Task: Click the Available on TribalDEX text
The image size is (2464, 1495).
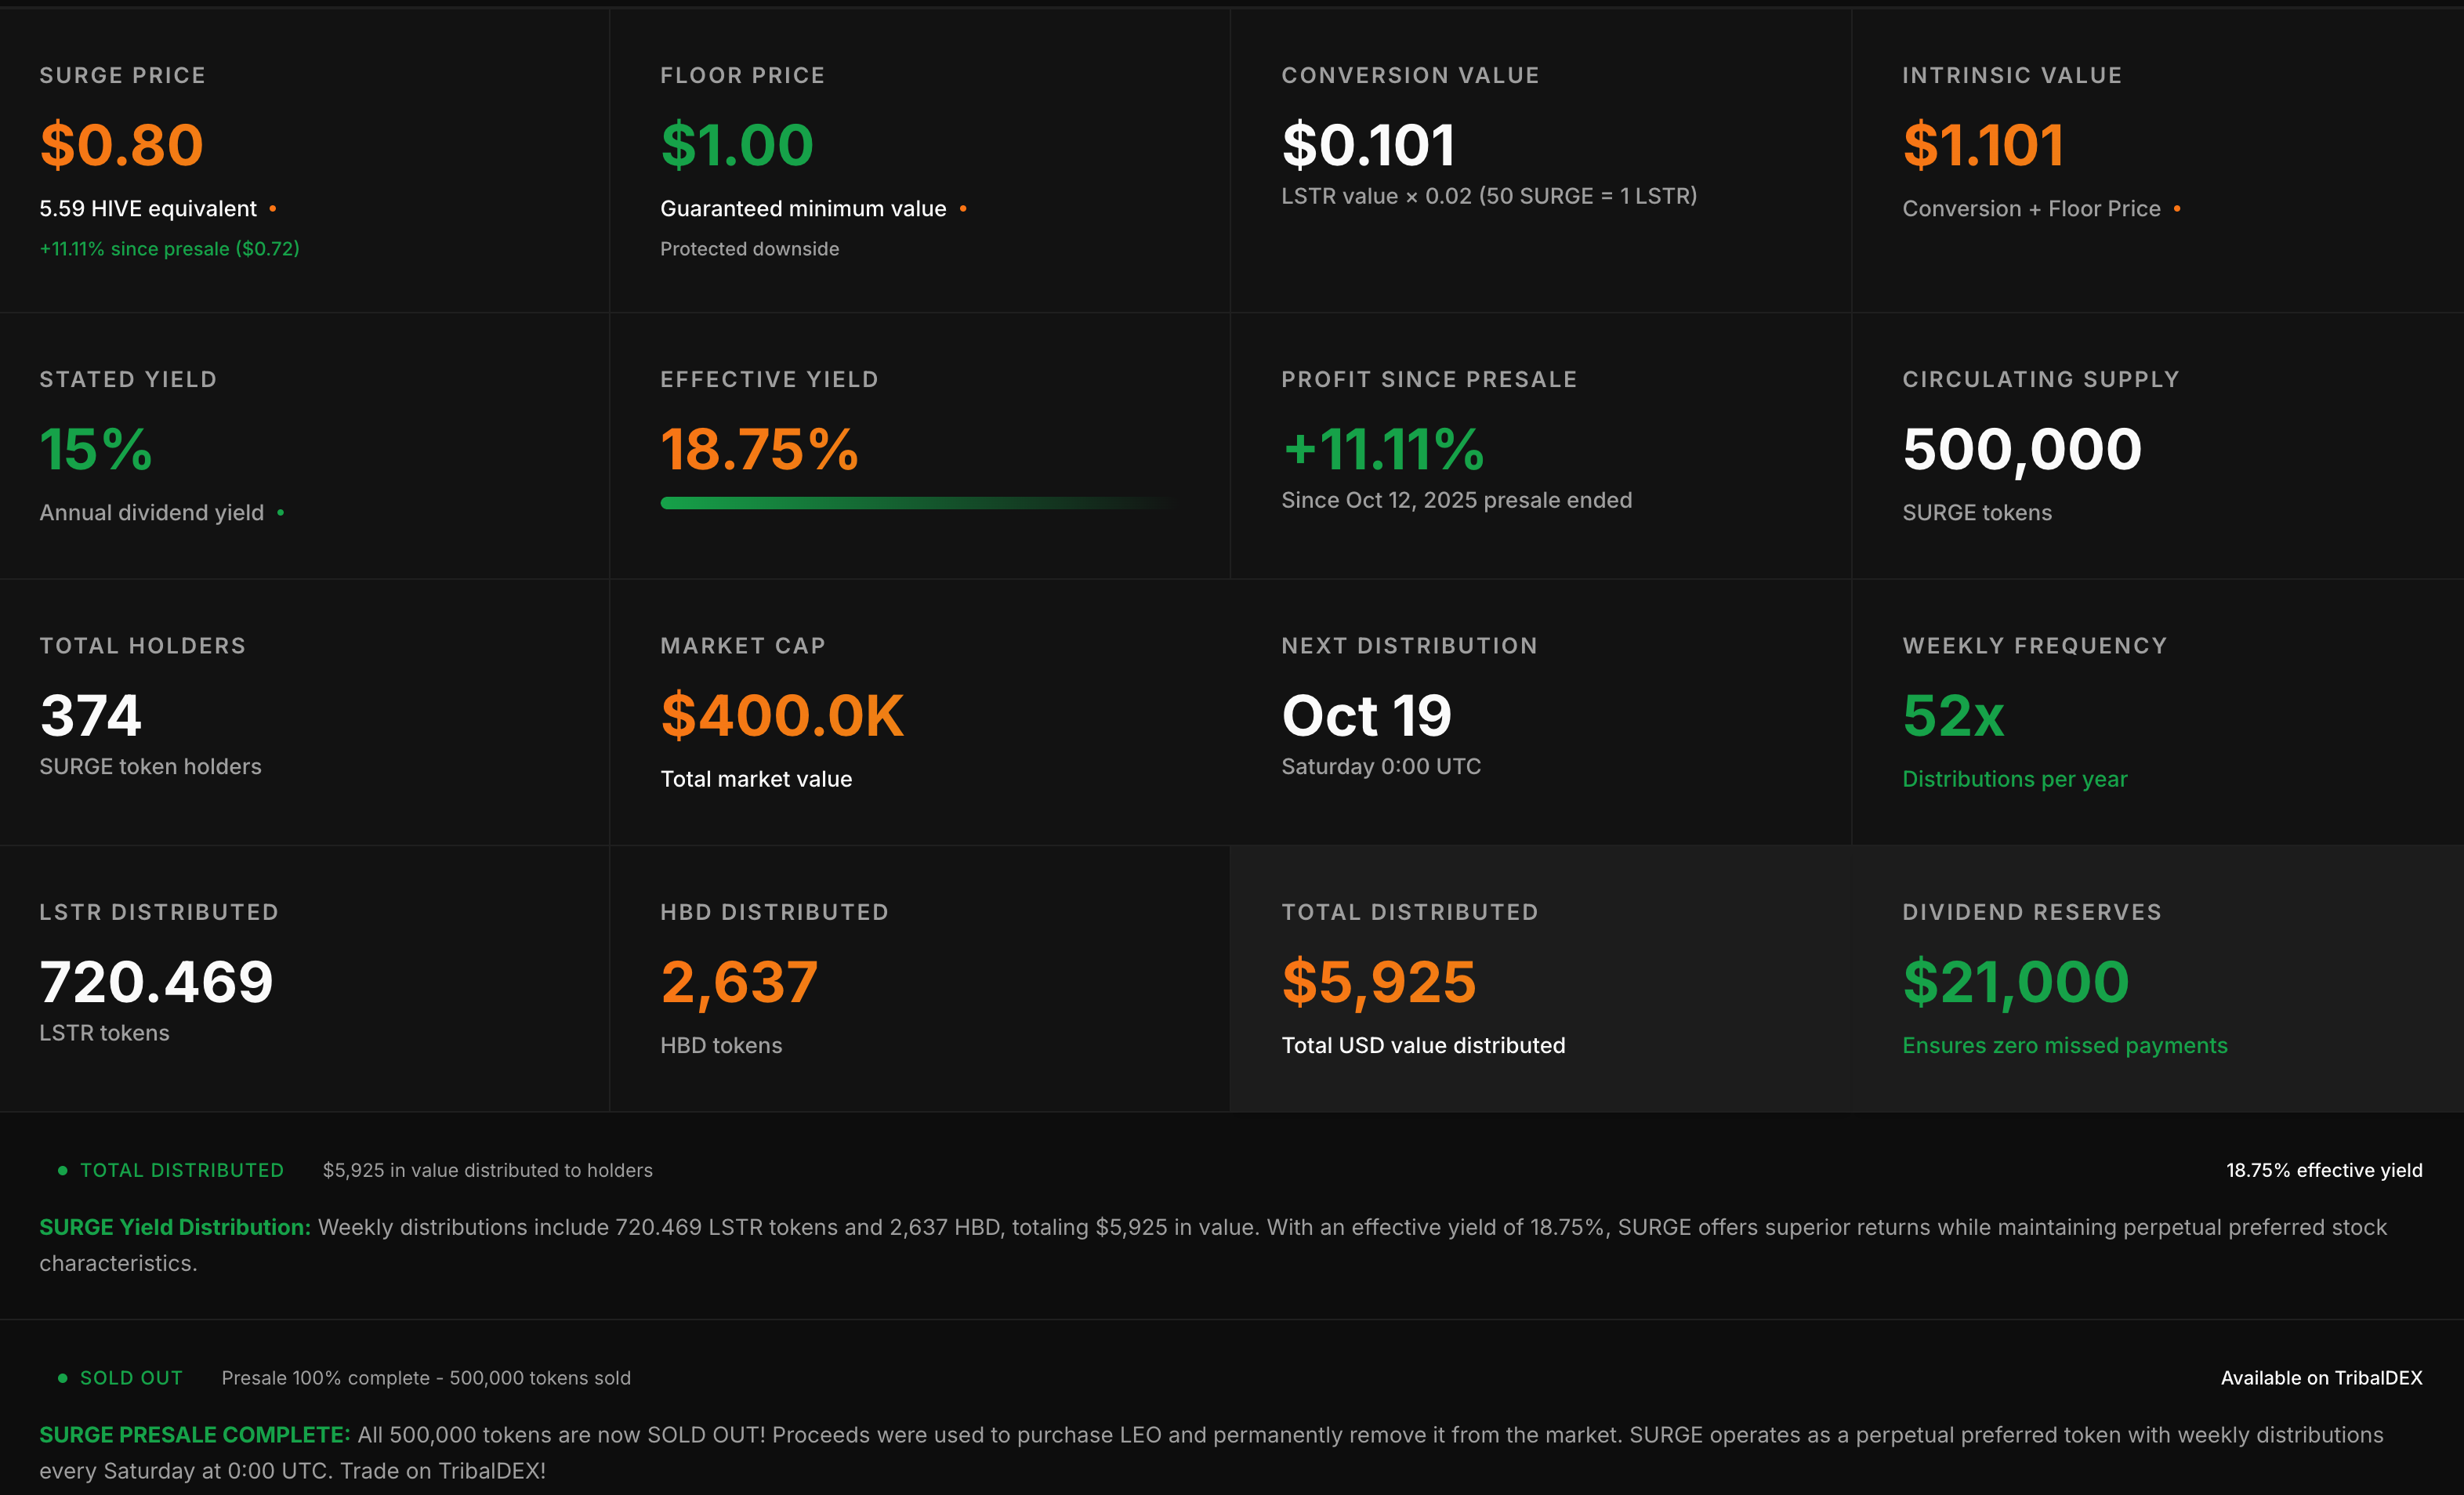Action: pyautogui.click(x=2321, y=1378)
